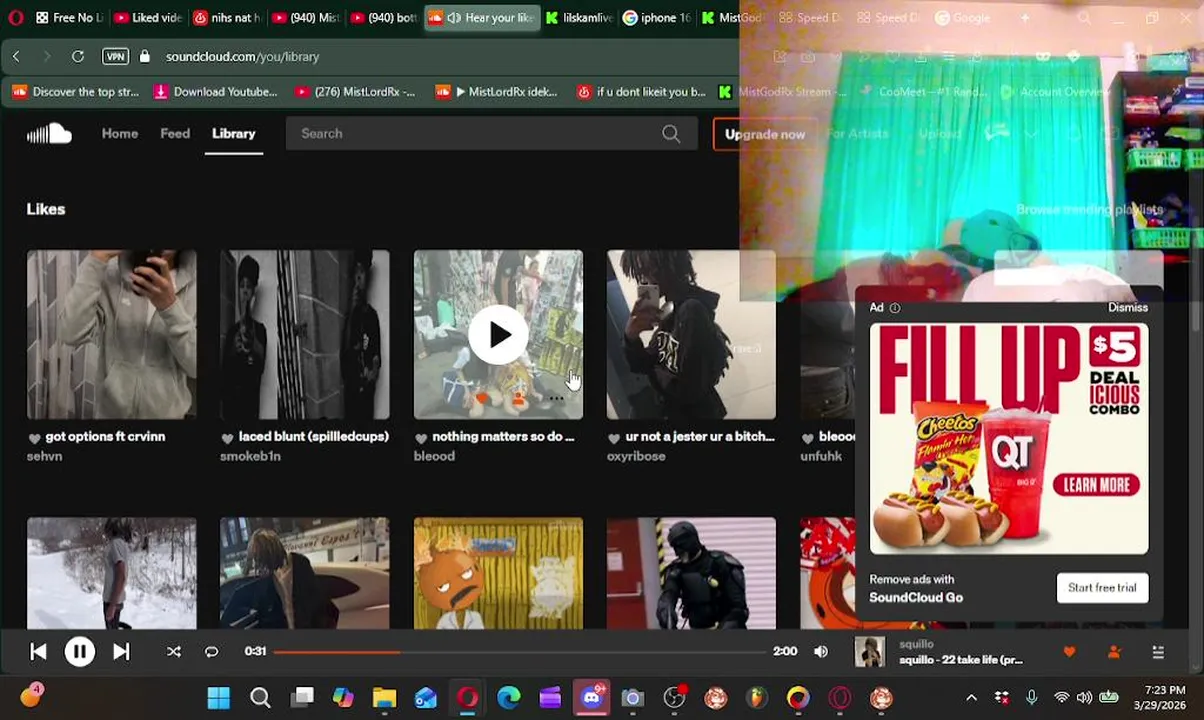Toggle shuffle in the player bar

pyautogui.click(x=173, y=652)
